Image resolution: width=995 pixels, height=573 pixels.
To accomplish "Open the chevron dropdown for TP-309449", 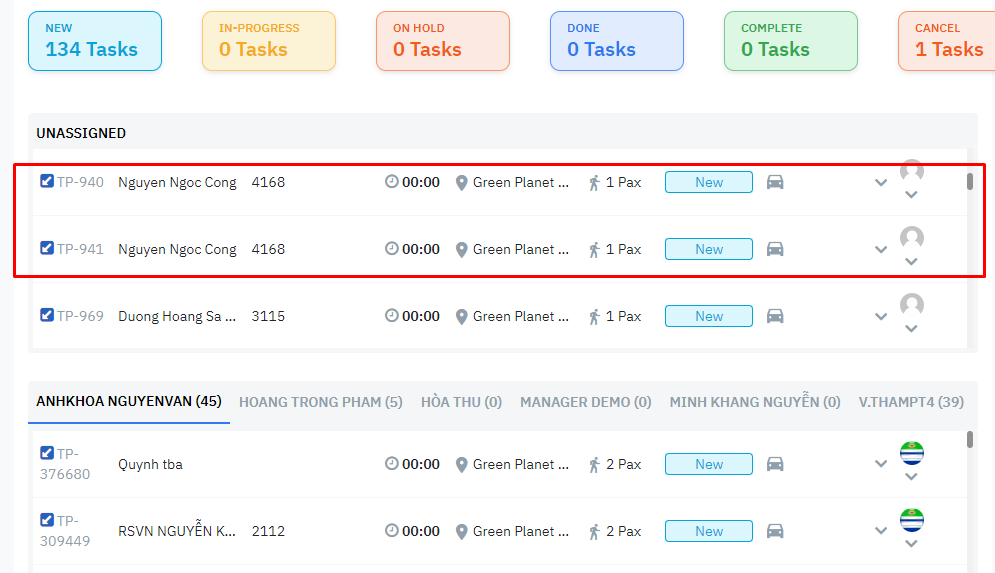I will [x=881, y=532].
